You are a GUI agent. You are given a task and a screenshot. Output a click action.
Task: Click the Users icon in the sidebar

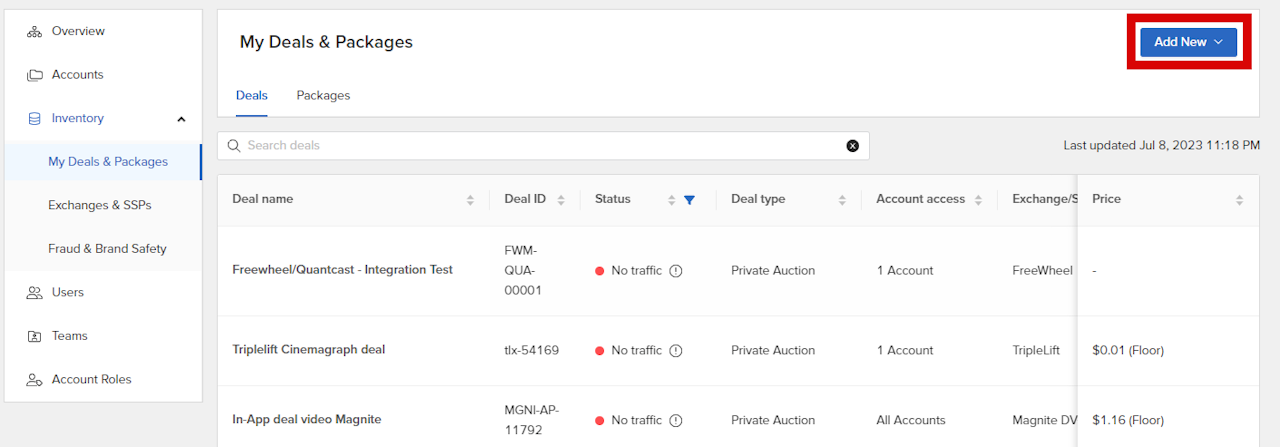tap(35, 293)
